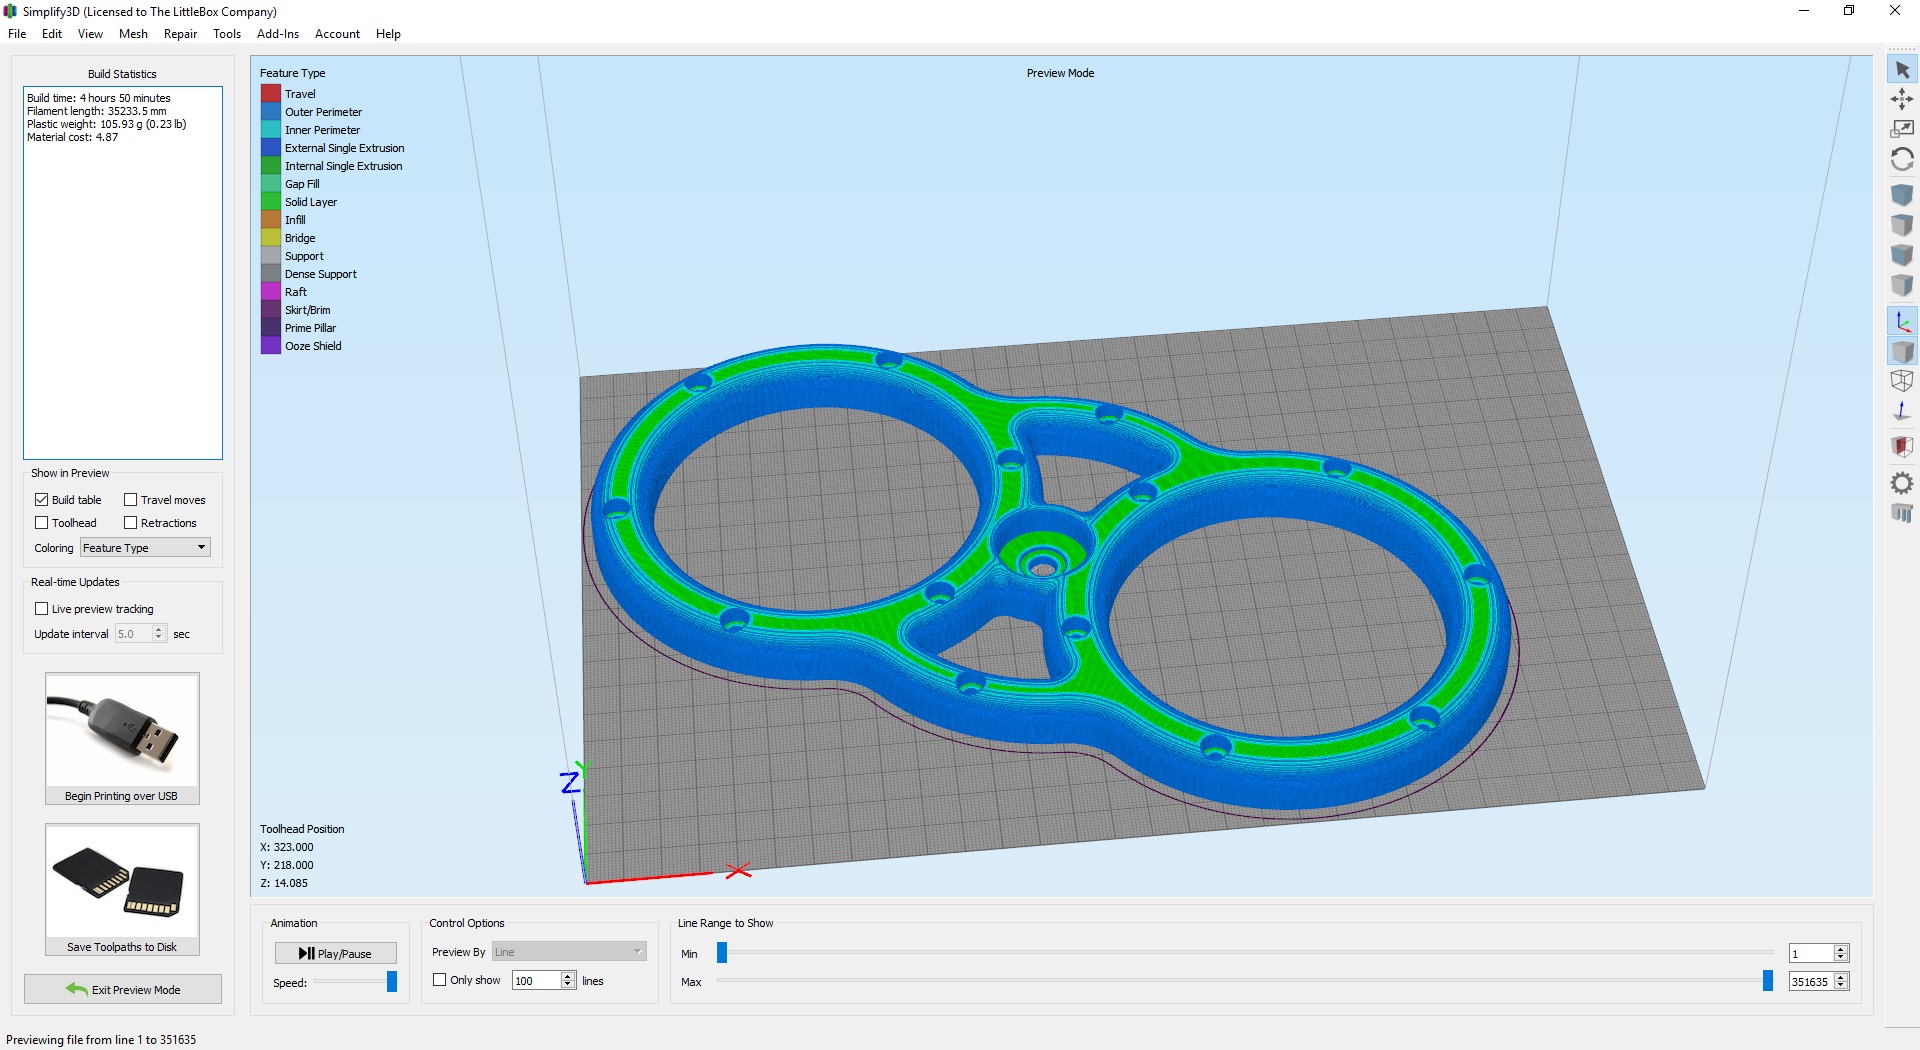The height and width of the screenshot is (1050, 1920).
Task: Open the Mesh menu
Action: point(133,33)
